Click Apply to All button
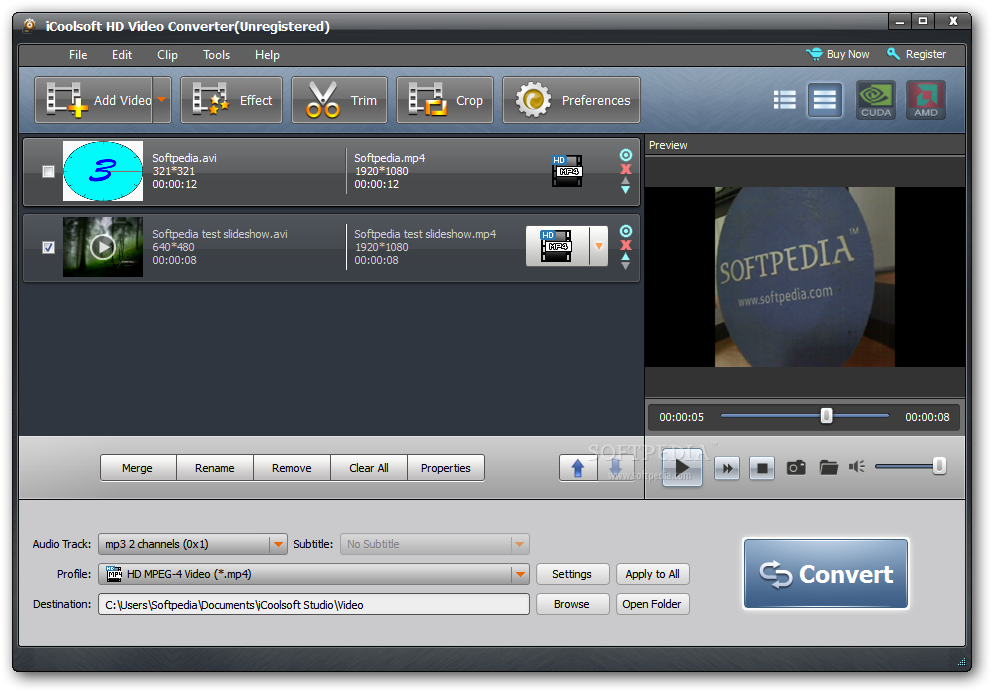Screen dimensions: 992x692 coord(652,574)
